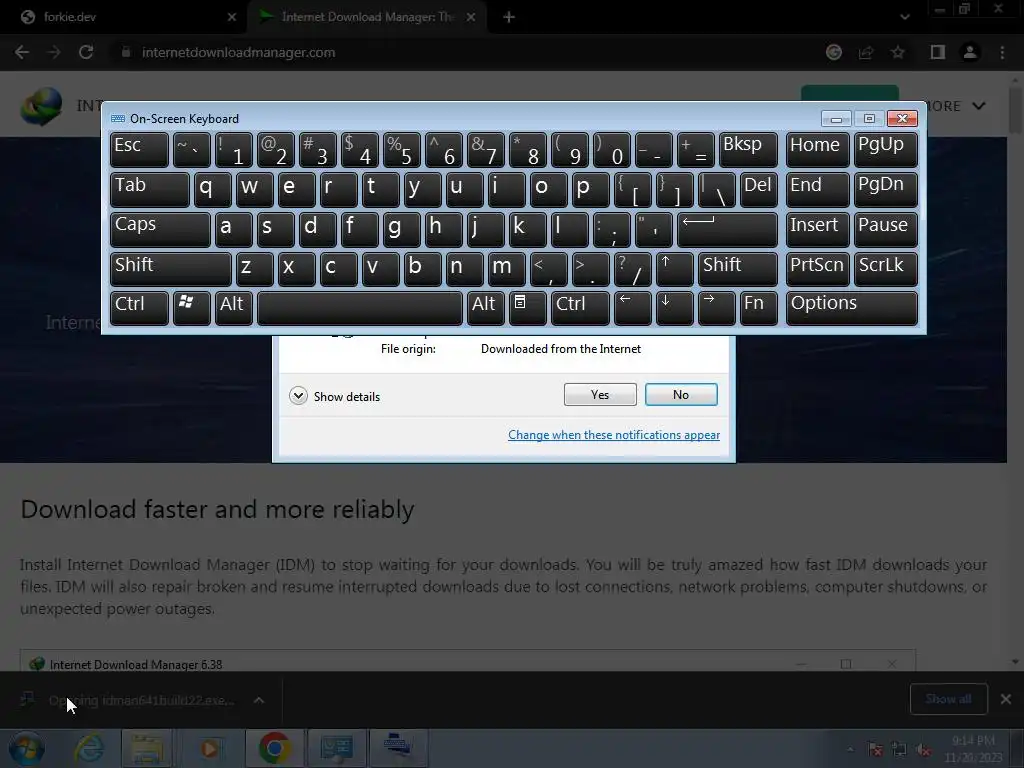The height and width of the screenshot is (768, 1024).
Task: Click the Options key on On-Screen Keyboard
Action: (x=852, y=308)
